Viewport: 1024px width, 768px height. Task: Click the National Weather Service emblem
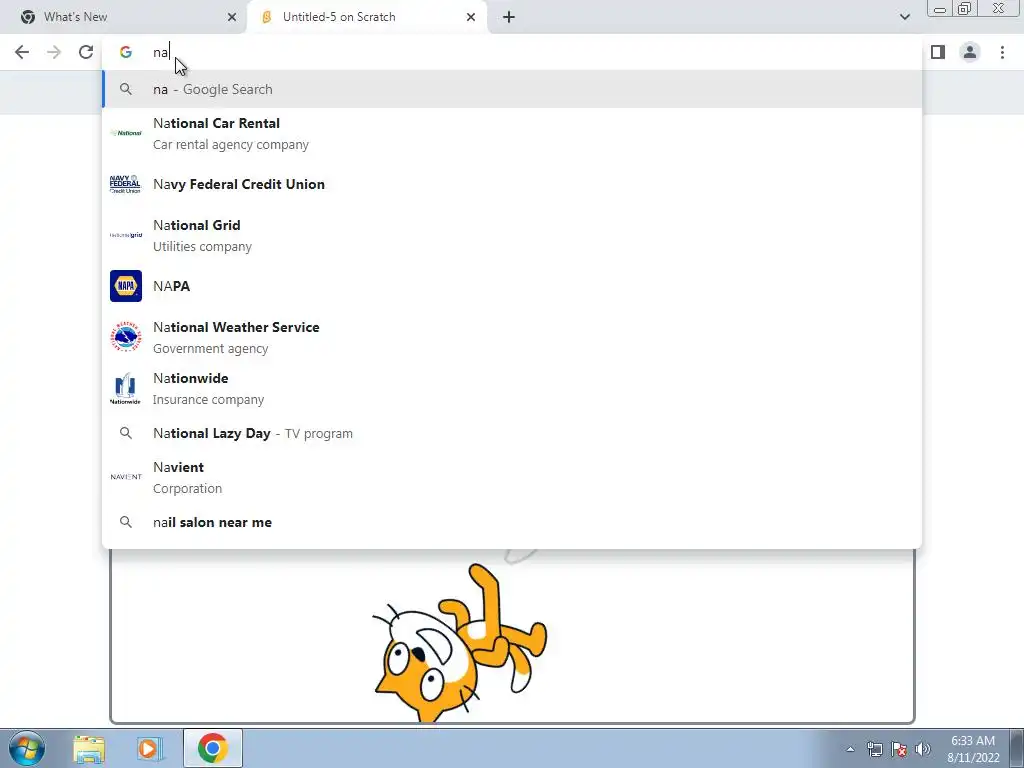(126, 337)
